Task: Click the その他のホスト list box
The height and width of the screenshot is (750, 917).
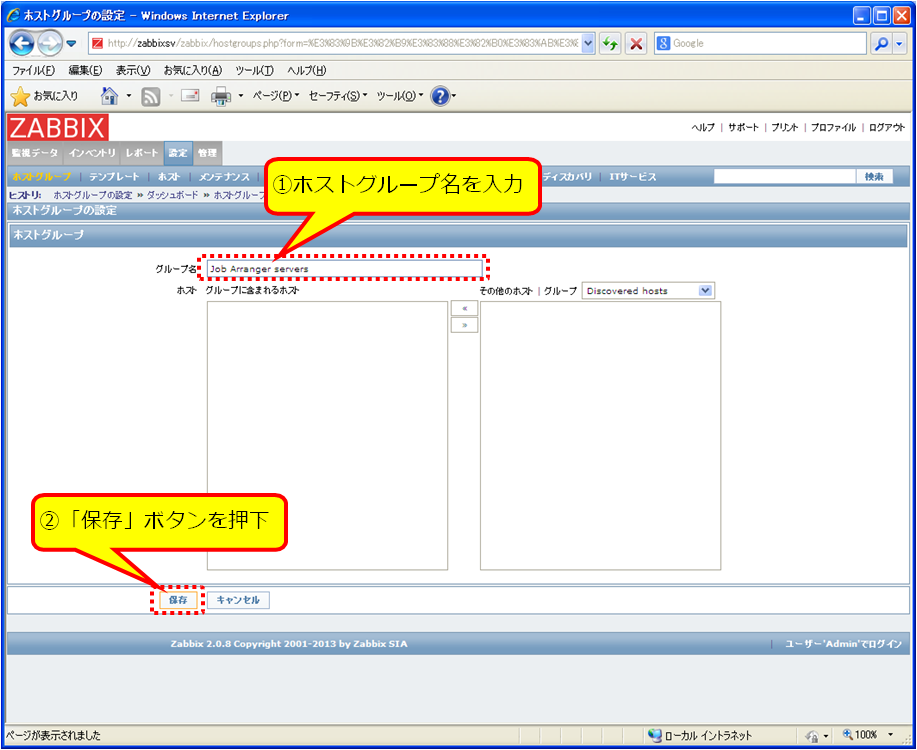Action: tap(601, 436)
